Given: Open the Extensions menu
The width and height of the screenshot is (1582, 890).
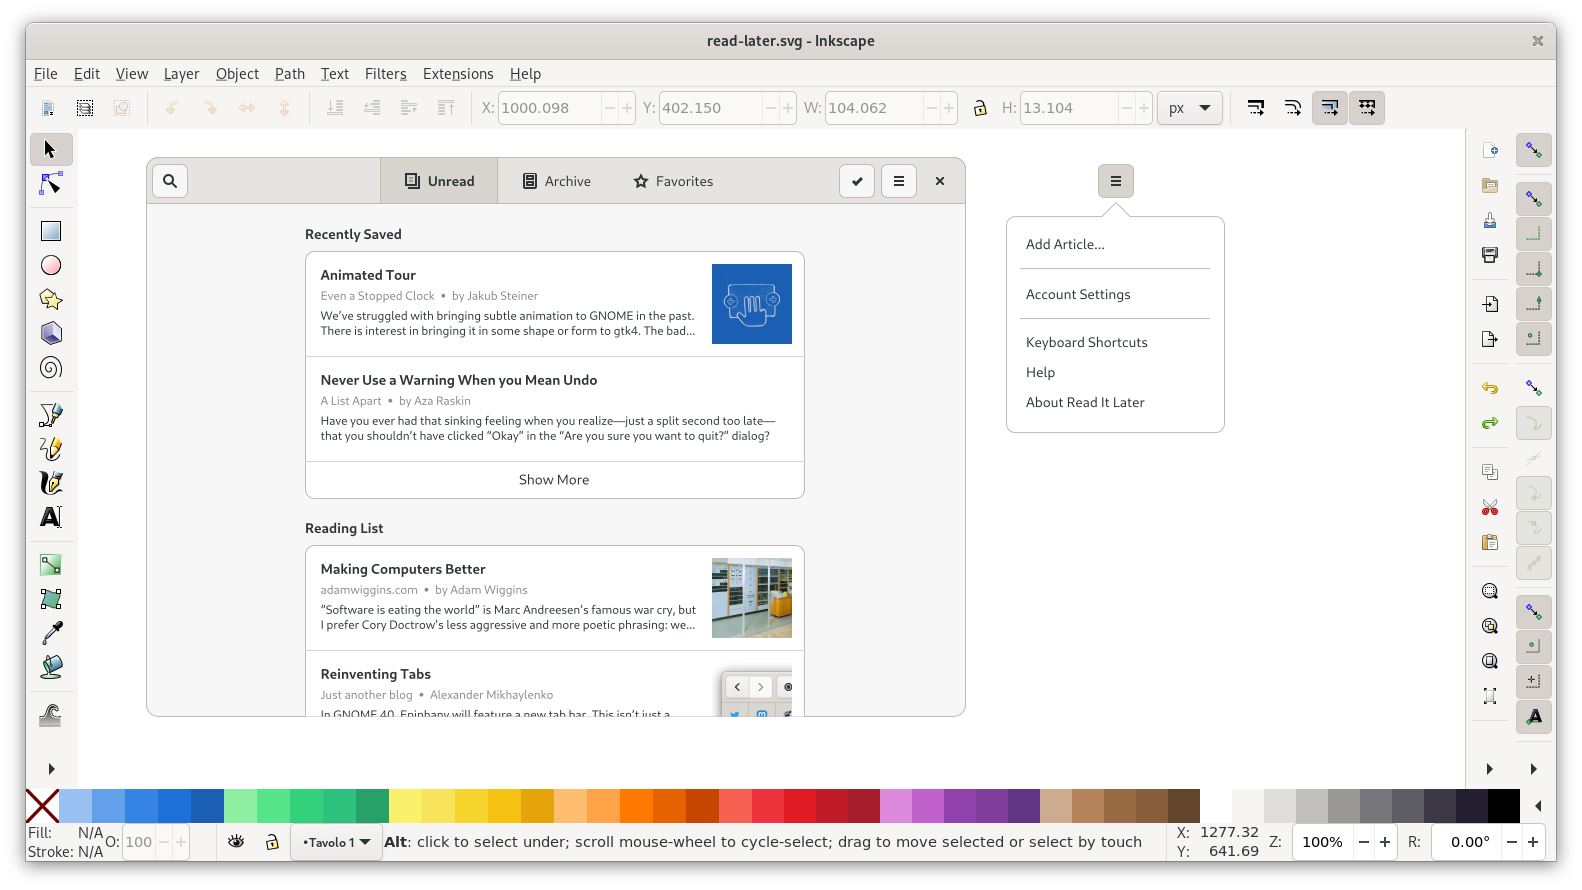Looking at the screenshot, I should [458, 74].
